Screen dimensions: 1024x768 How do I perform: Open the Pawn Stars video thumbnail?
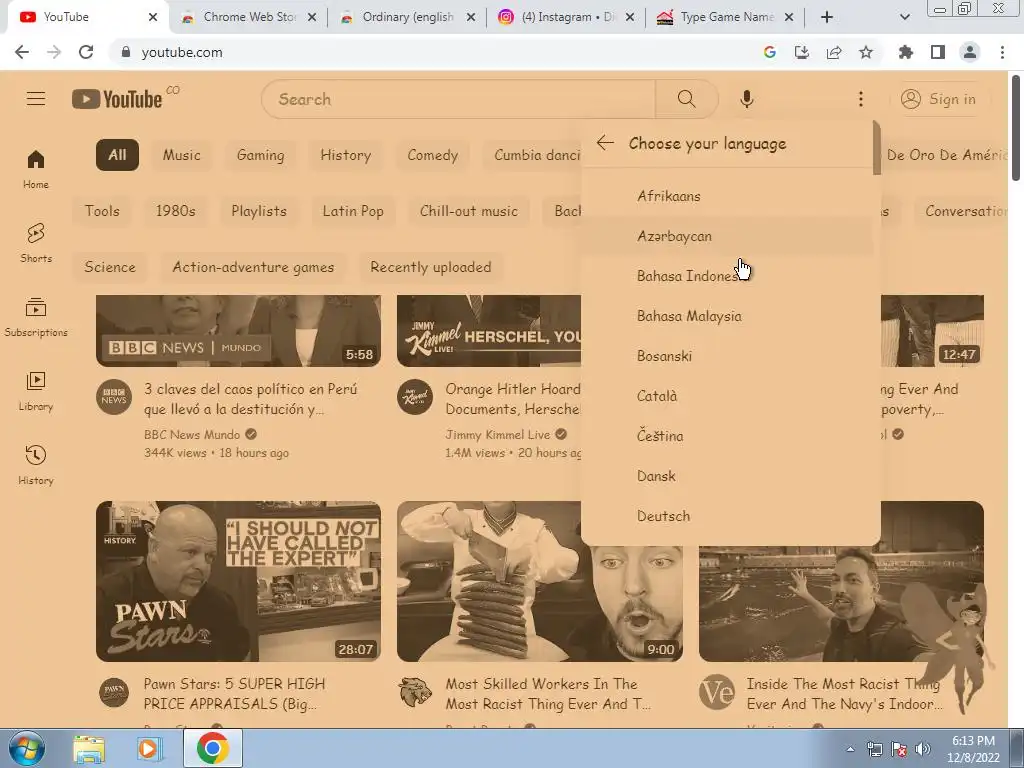coord(238,581)
